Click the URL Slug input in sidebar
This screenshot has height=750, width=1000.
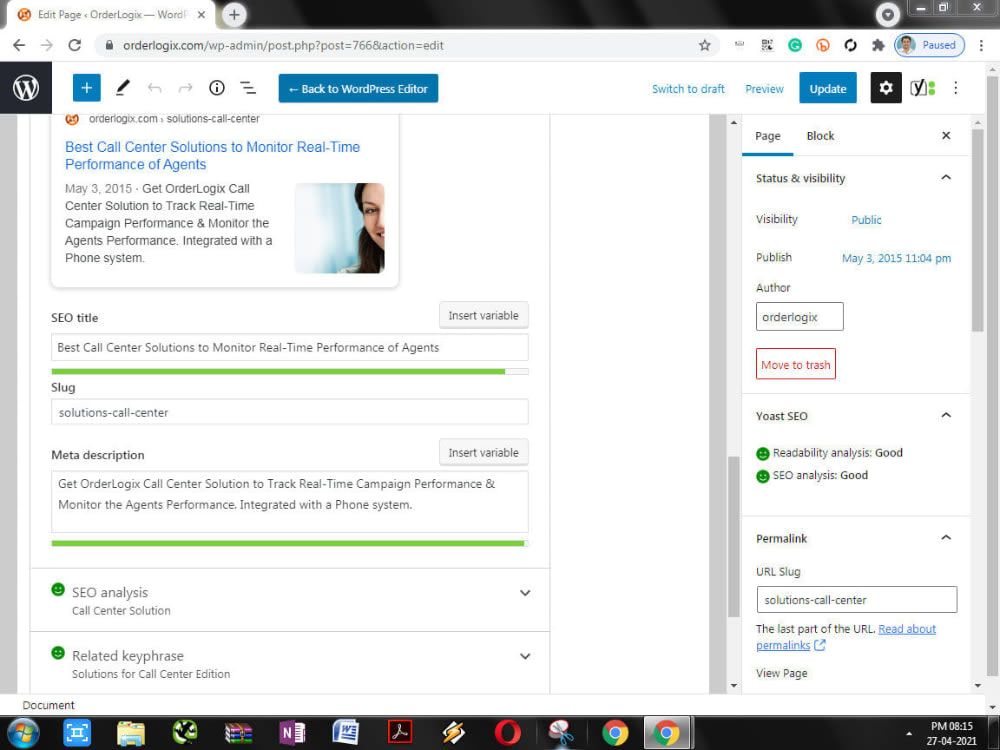coord(856,599)
